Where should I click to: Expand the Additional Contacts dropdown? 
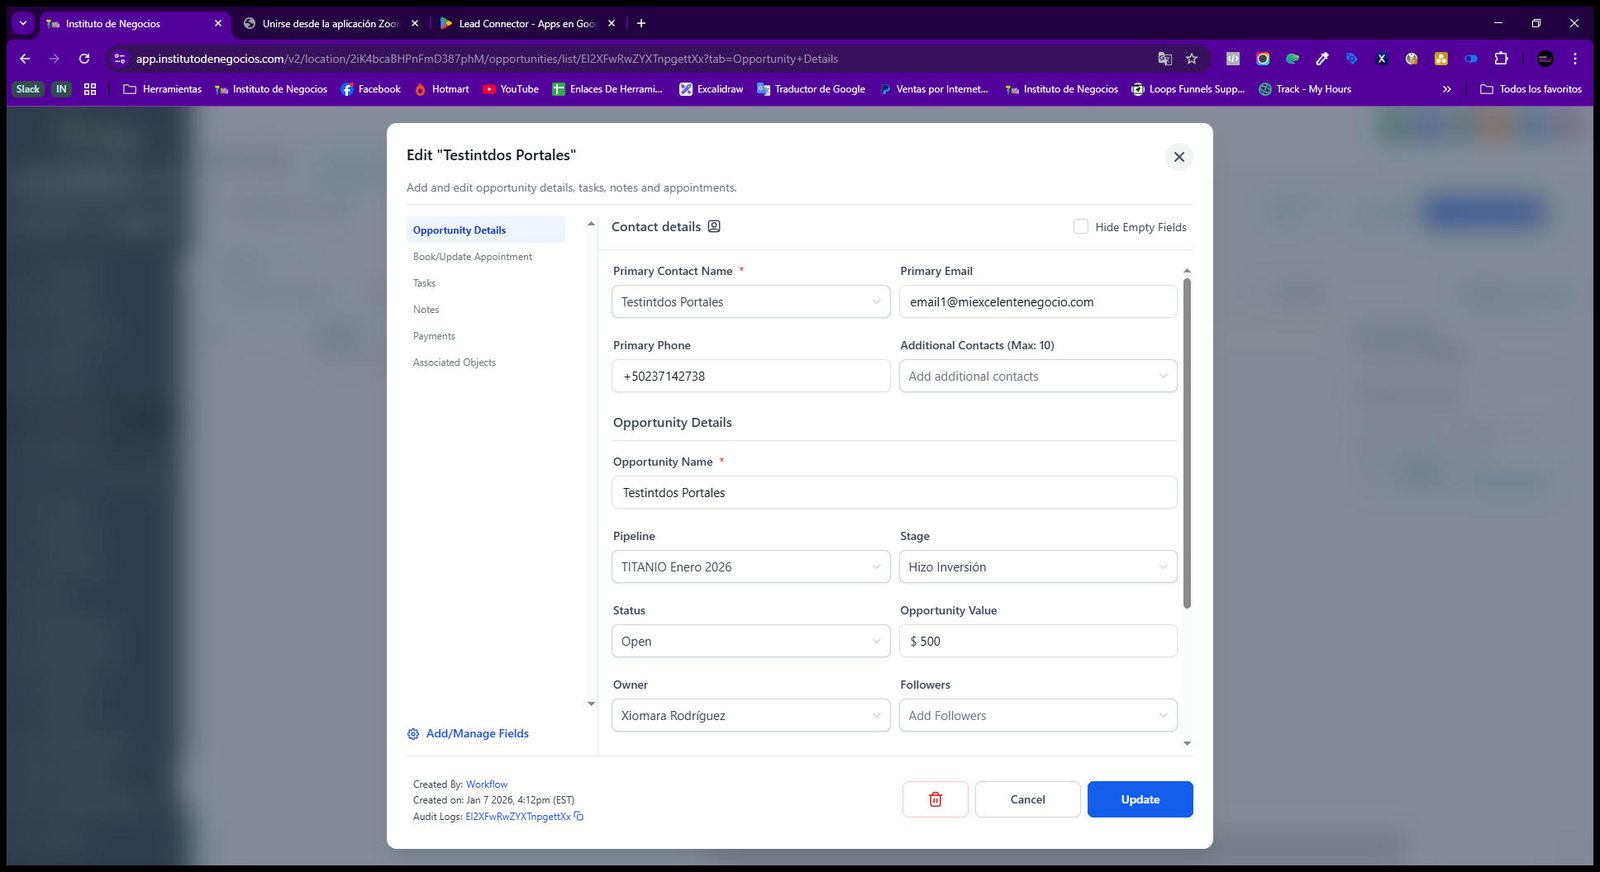click(x=1038, y=376)
